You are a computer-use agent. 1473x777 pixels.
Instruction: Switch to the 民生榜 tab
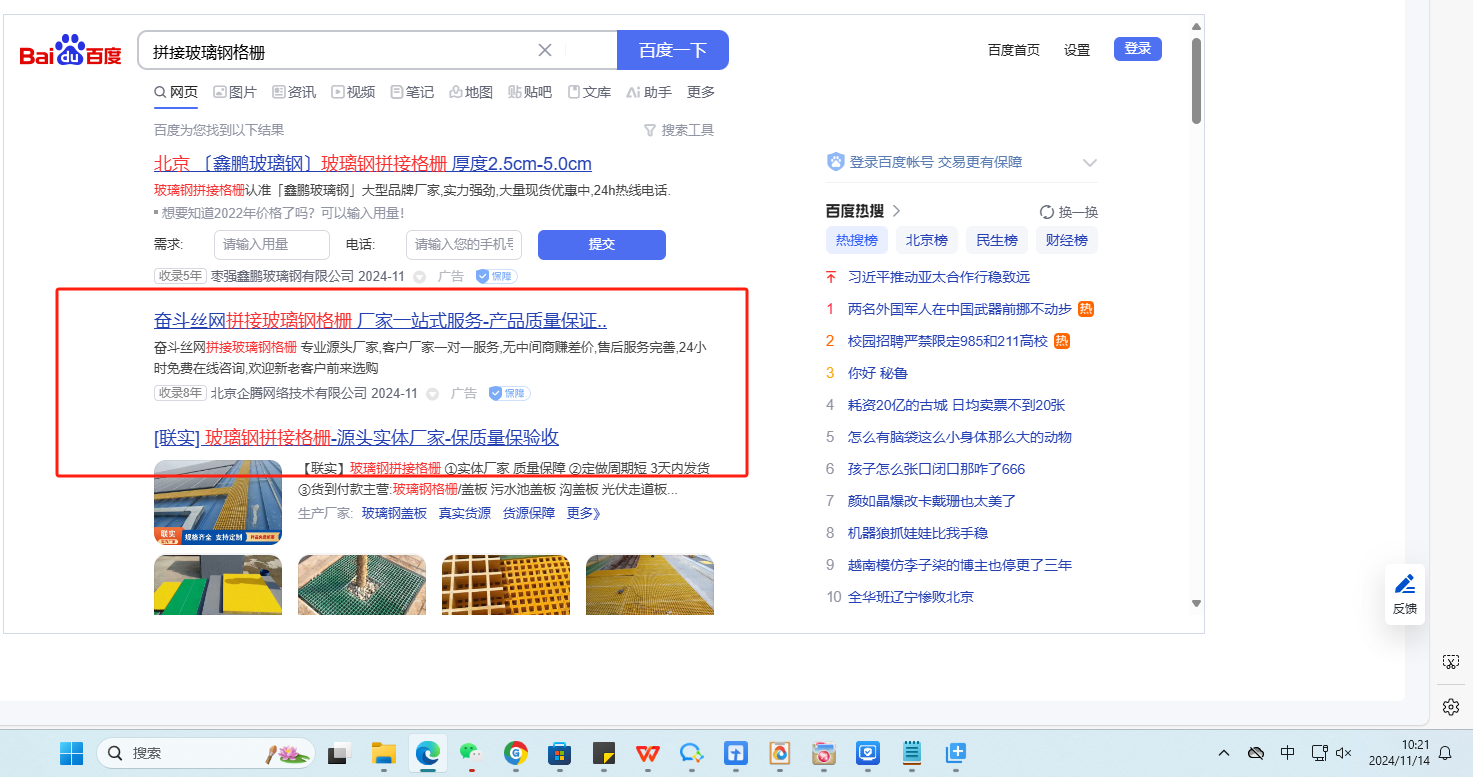point(997,240)
